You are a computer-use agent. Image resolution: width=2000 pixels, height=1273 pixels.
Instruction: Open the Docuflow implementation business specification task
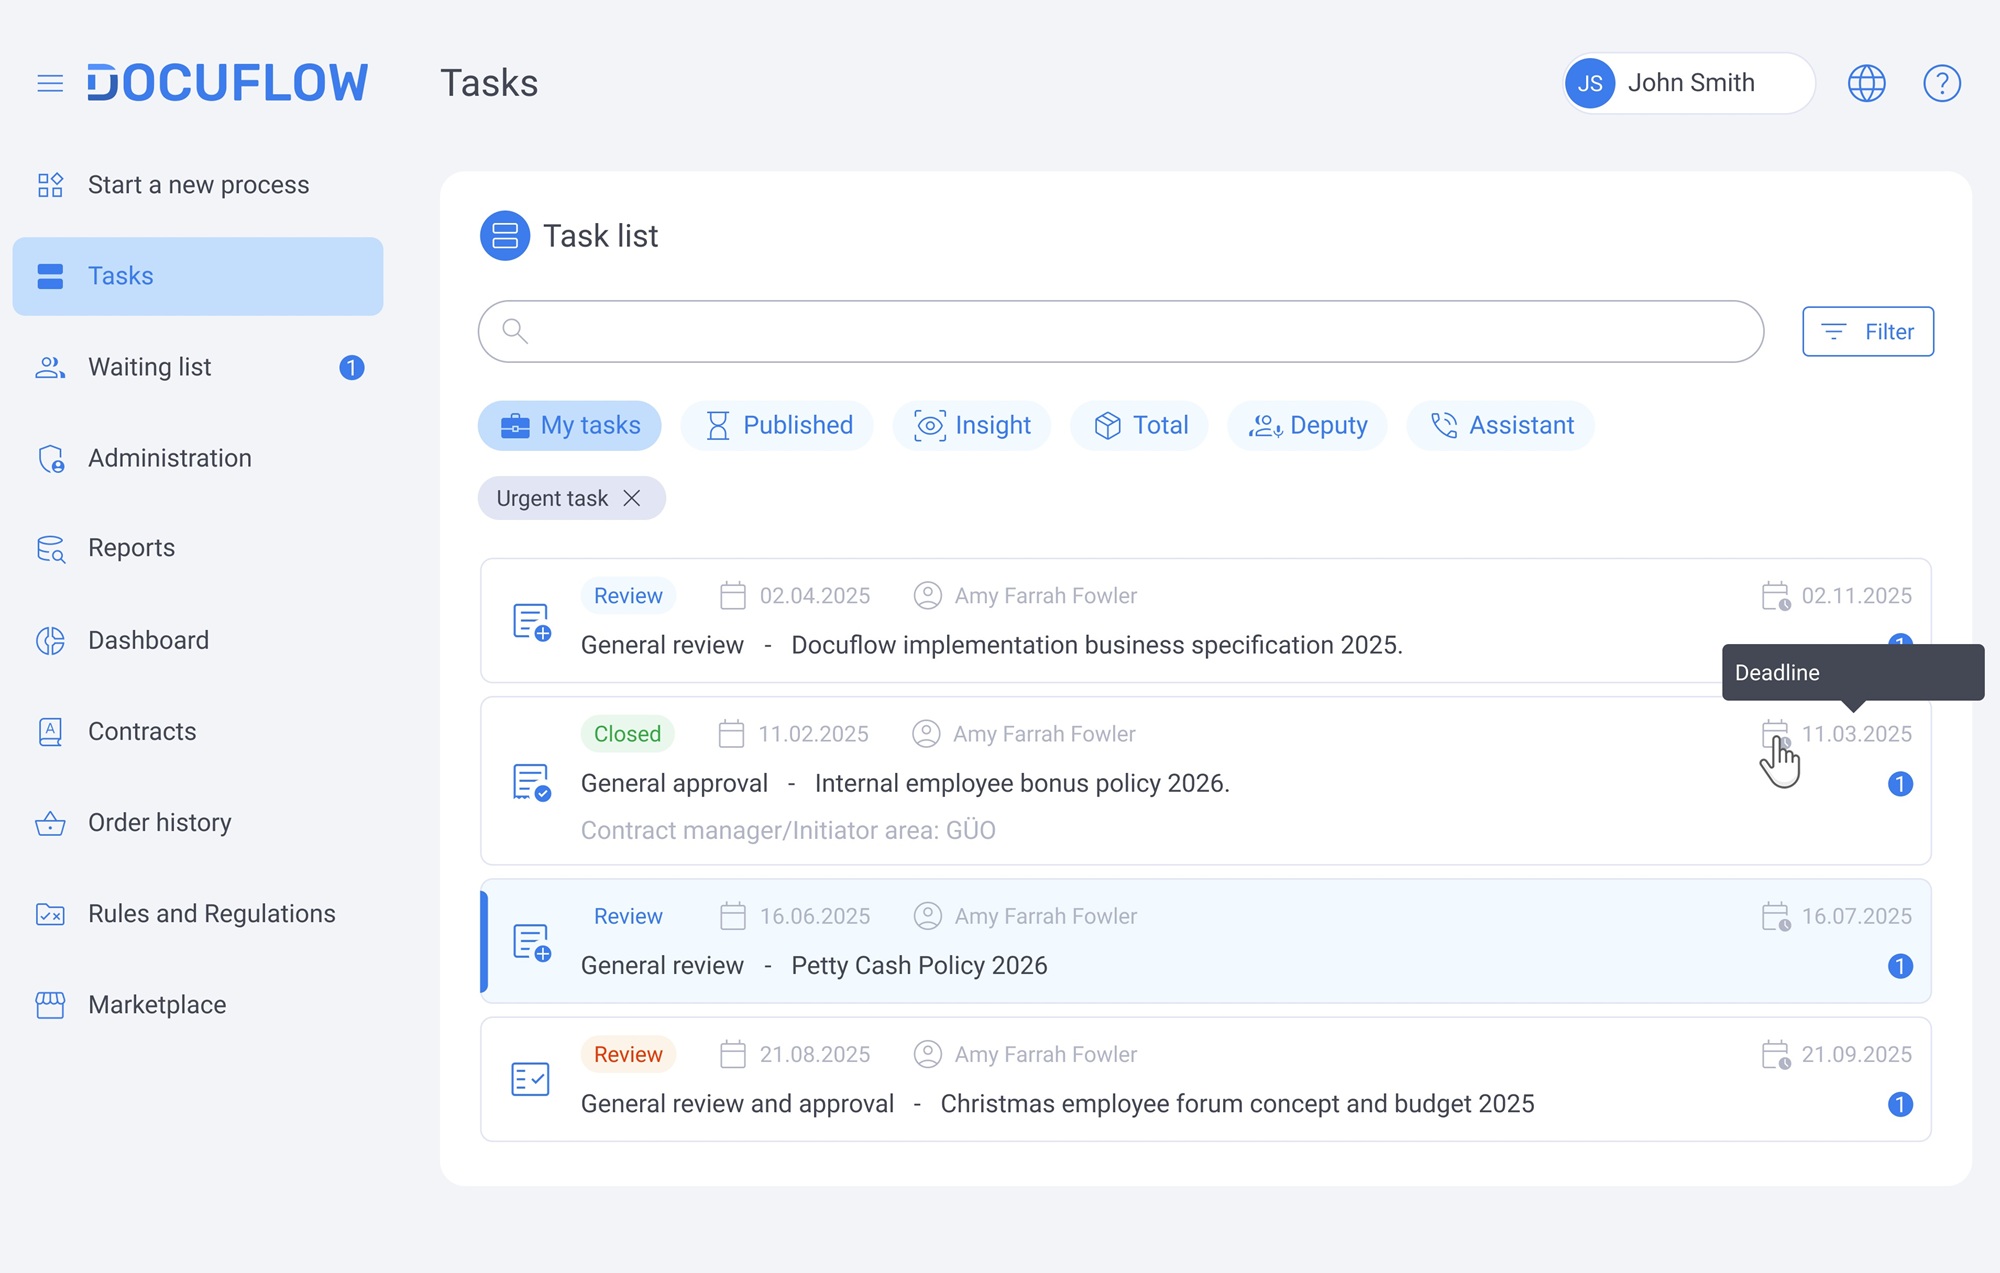pos(1096,645)
